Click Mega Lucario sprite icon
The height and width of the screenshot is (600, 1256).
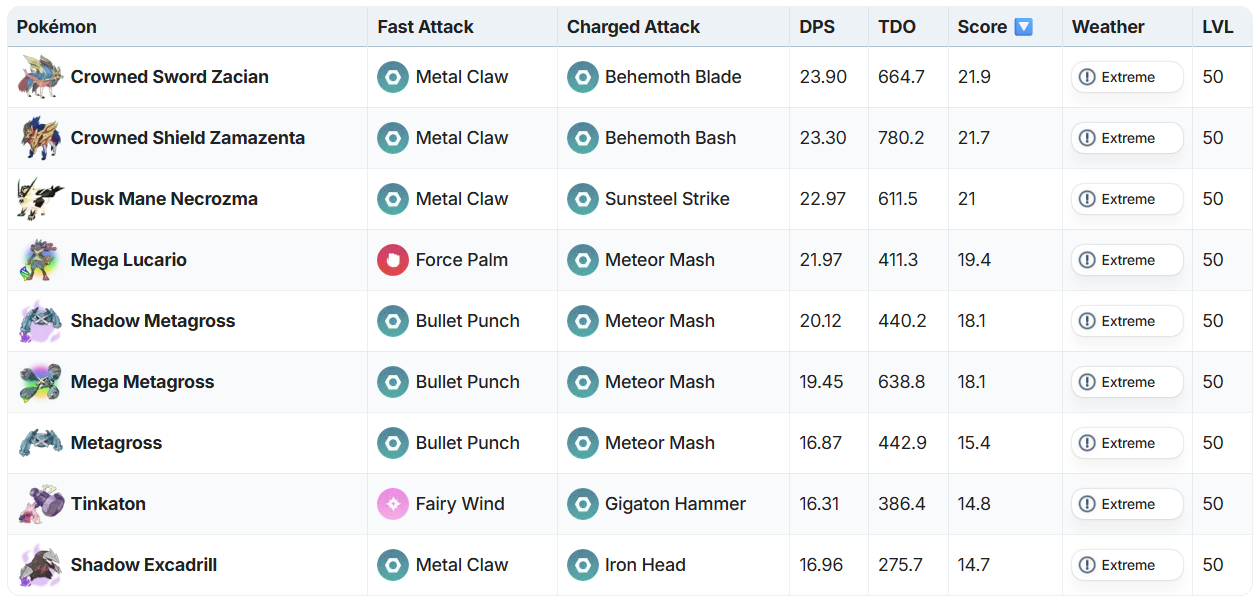tap(41, 260)
